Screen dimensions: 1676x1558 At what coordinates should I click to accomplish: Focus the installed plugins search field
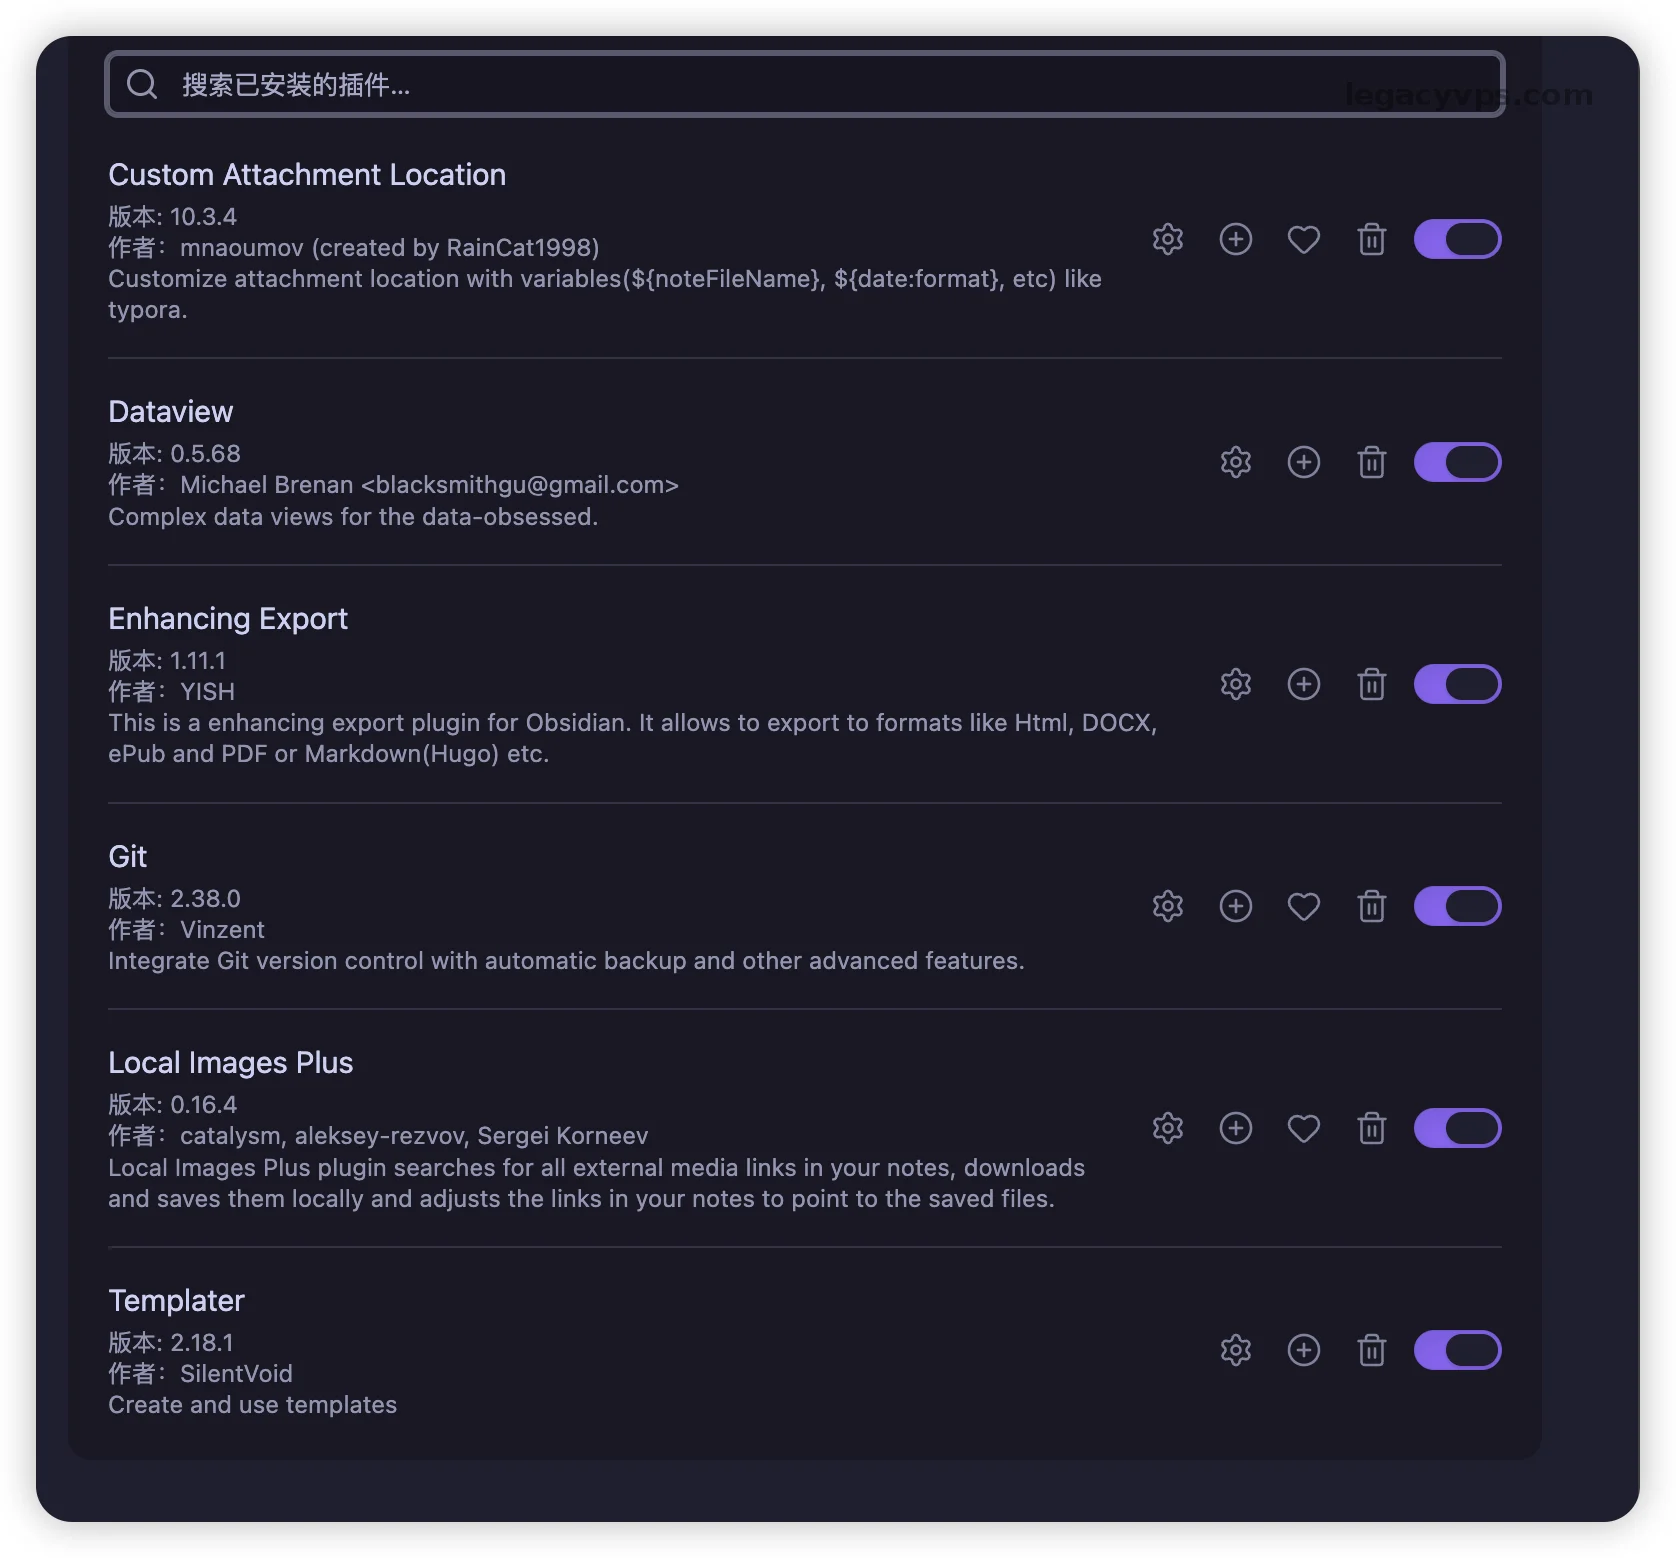[x=804, y=84]
